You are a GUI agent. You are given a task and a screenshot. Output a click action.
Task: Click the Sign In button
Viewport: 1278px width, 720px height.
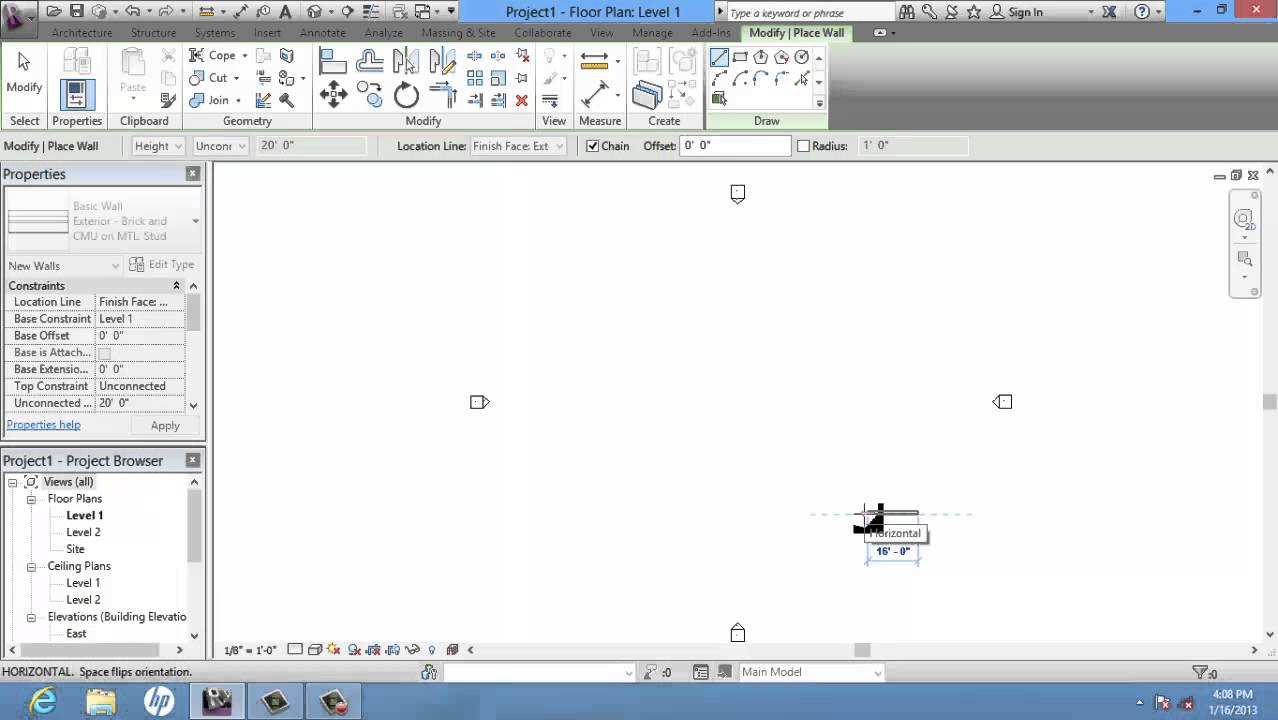pos(1017,12)
